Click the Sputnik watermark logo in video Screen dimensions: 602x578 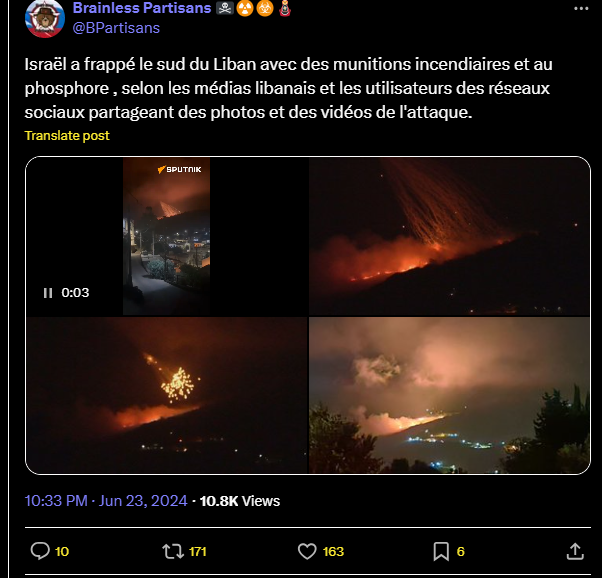point(179,169)
